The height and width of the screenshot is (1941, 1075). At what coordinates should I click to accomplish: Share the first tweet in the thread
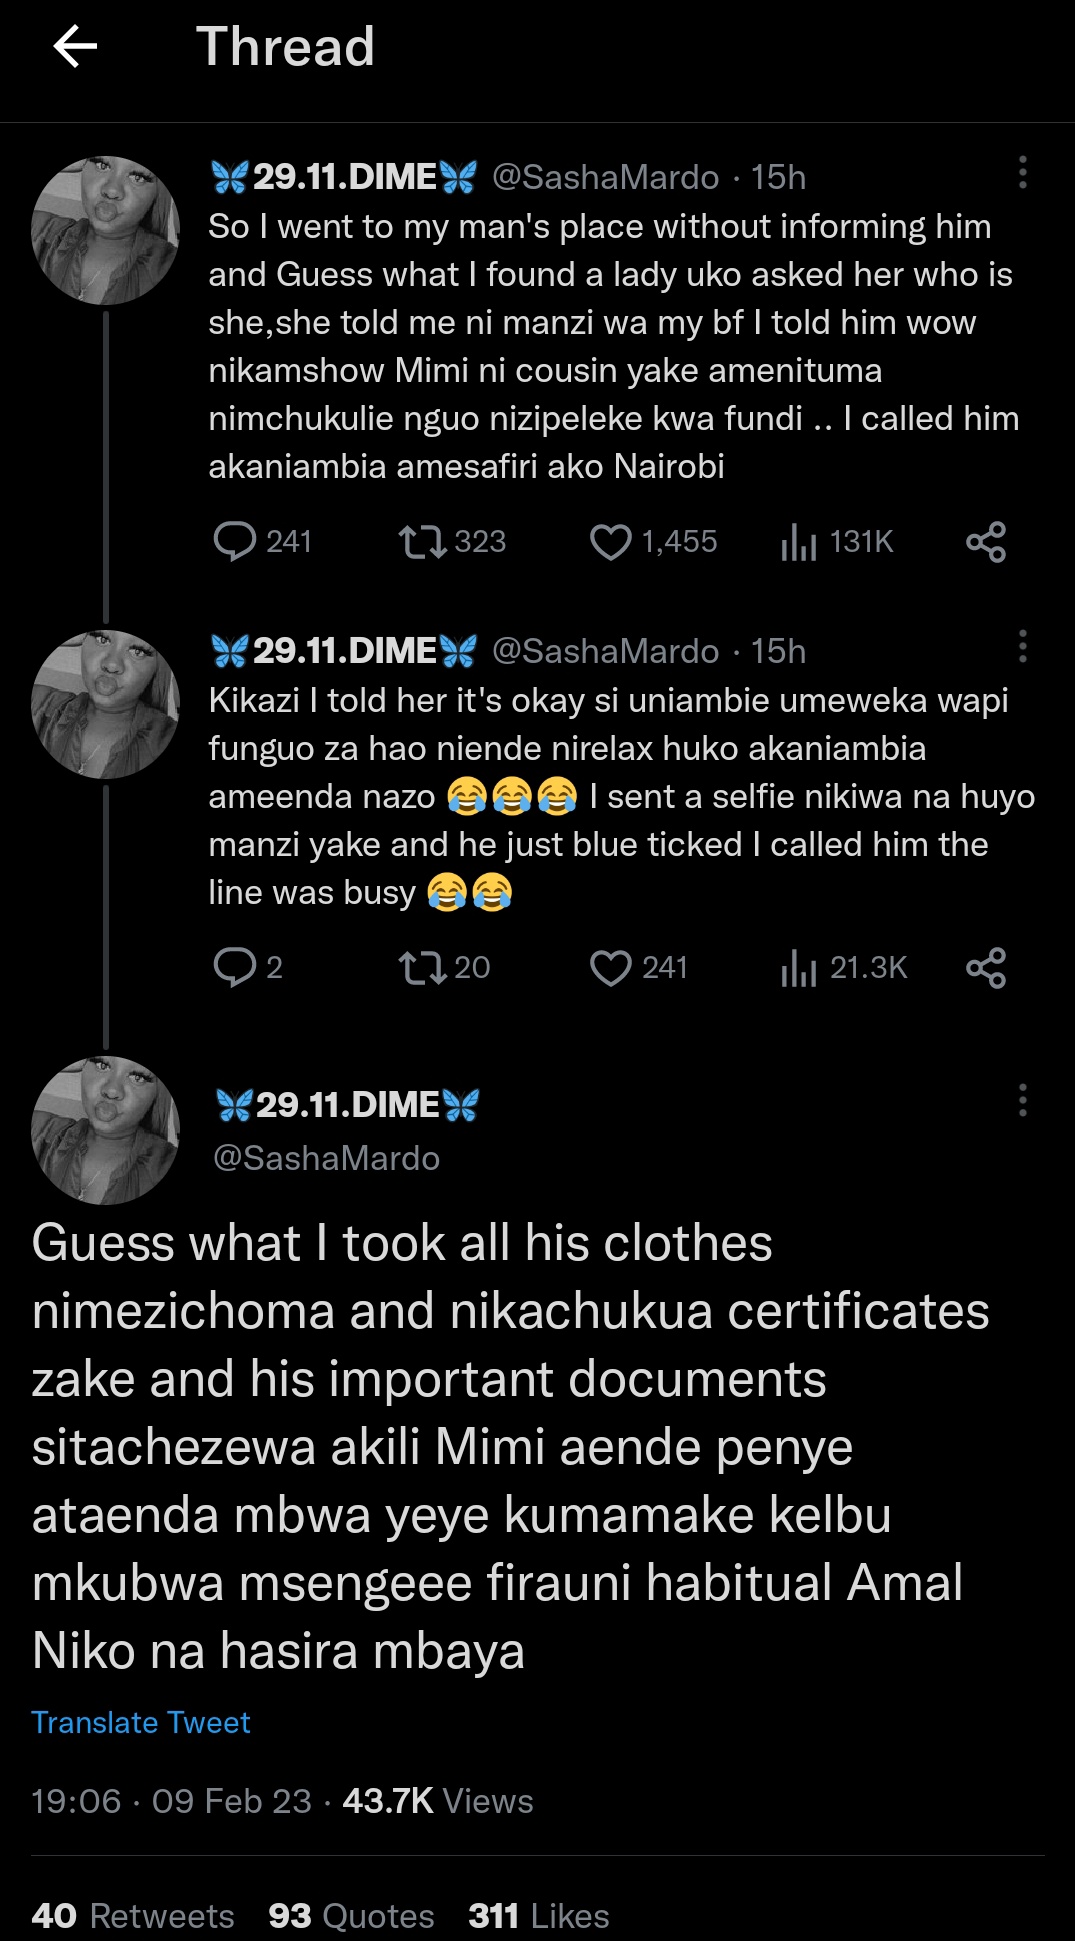click(x=986, y=541)
